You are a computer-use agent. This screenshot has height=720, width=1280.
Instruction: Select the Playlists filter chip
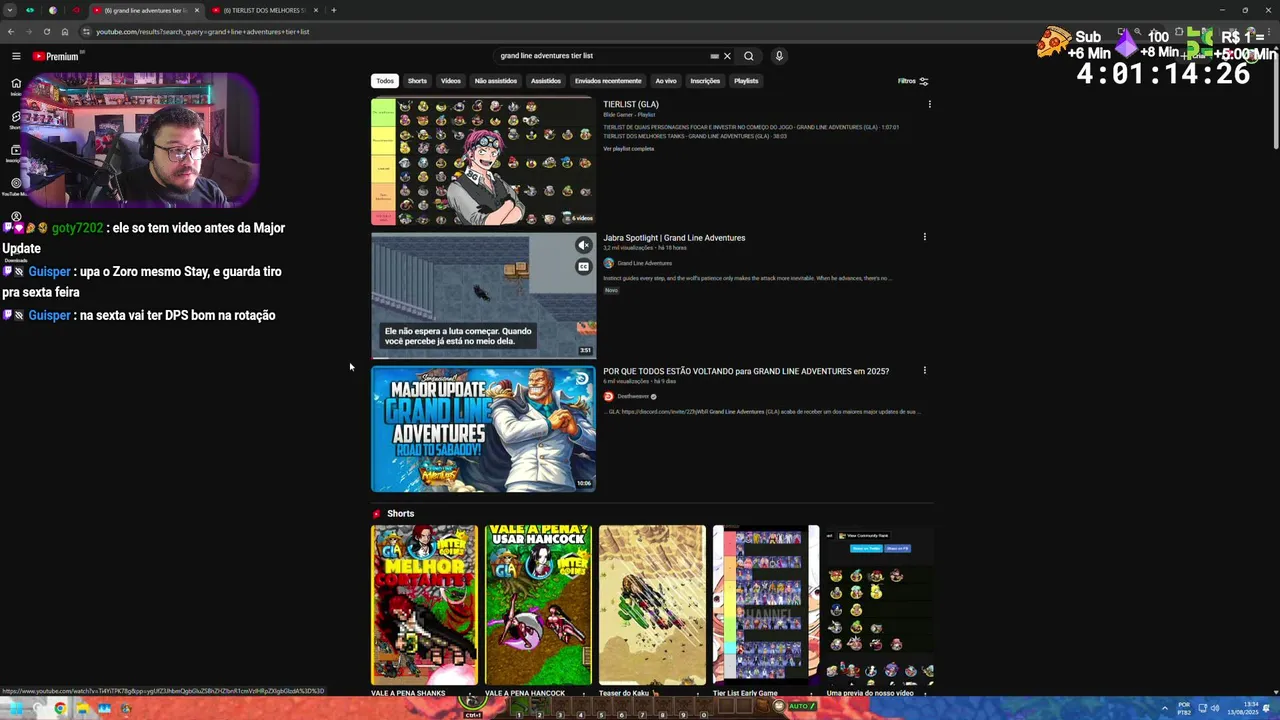point(746,81)
